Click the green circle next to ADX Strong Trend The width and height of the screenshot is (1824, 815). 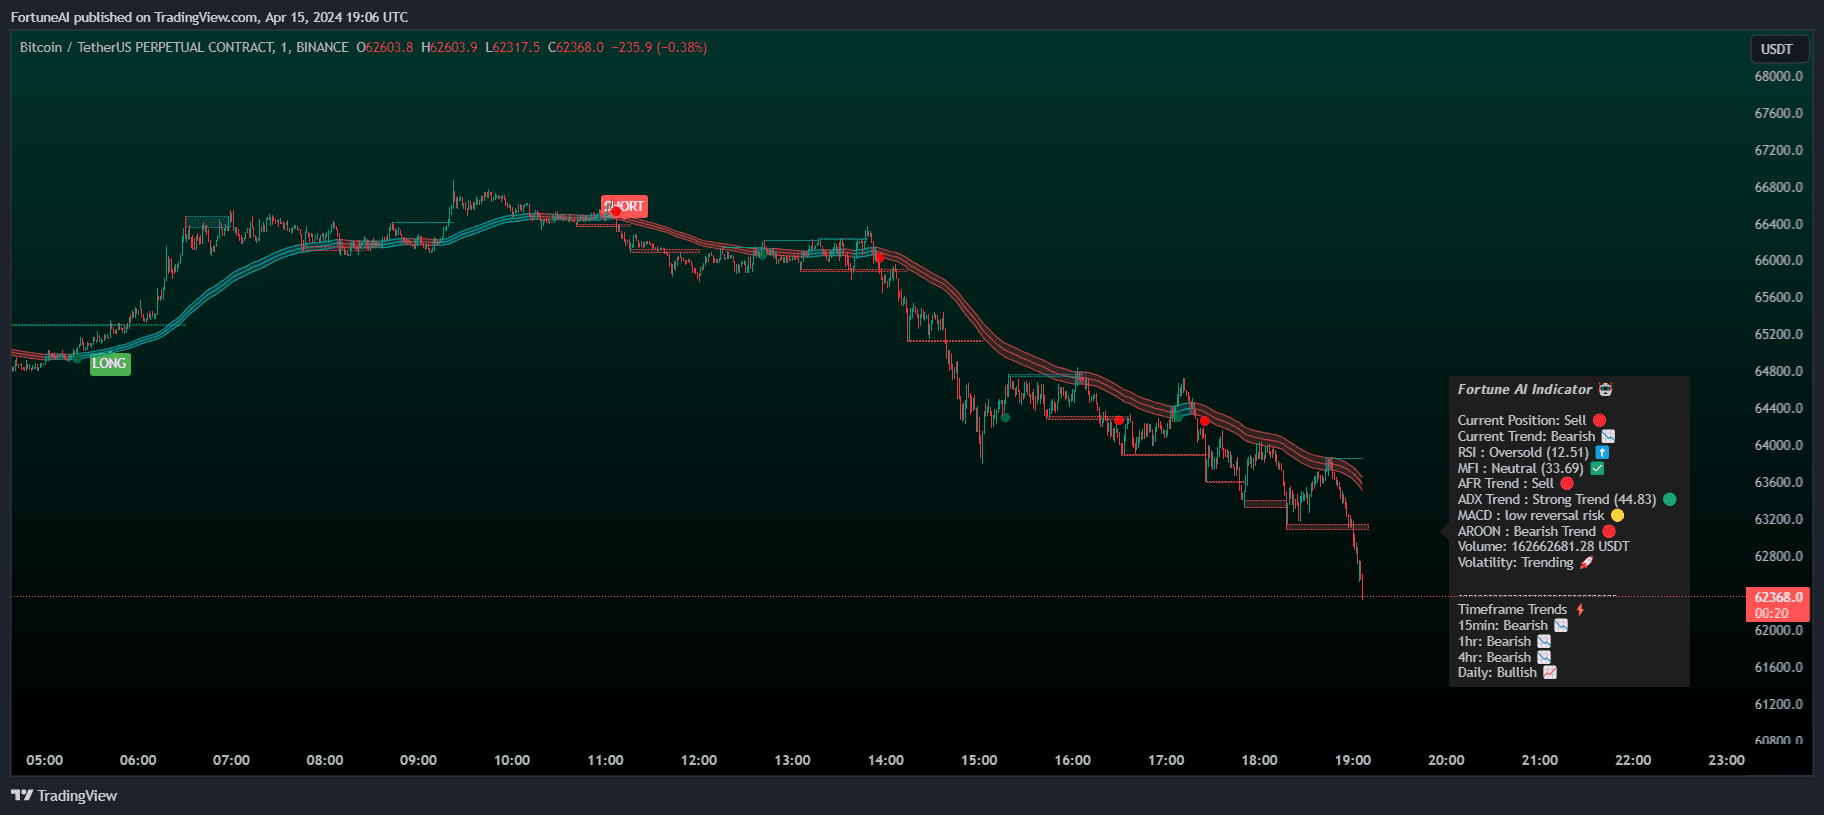[1669, 499]
